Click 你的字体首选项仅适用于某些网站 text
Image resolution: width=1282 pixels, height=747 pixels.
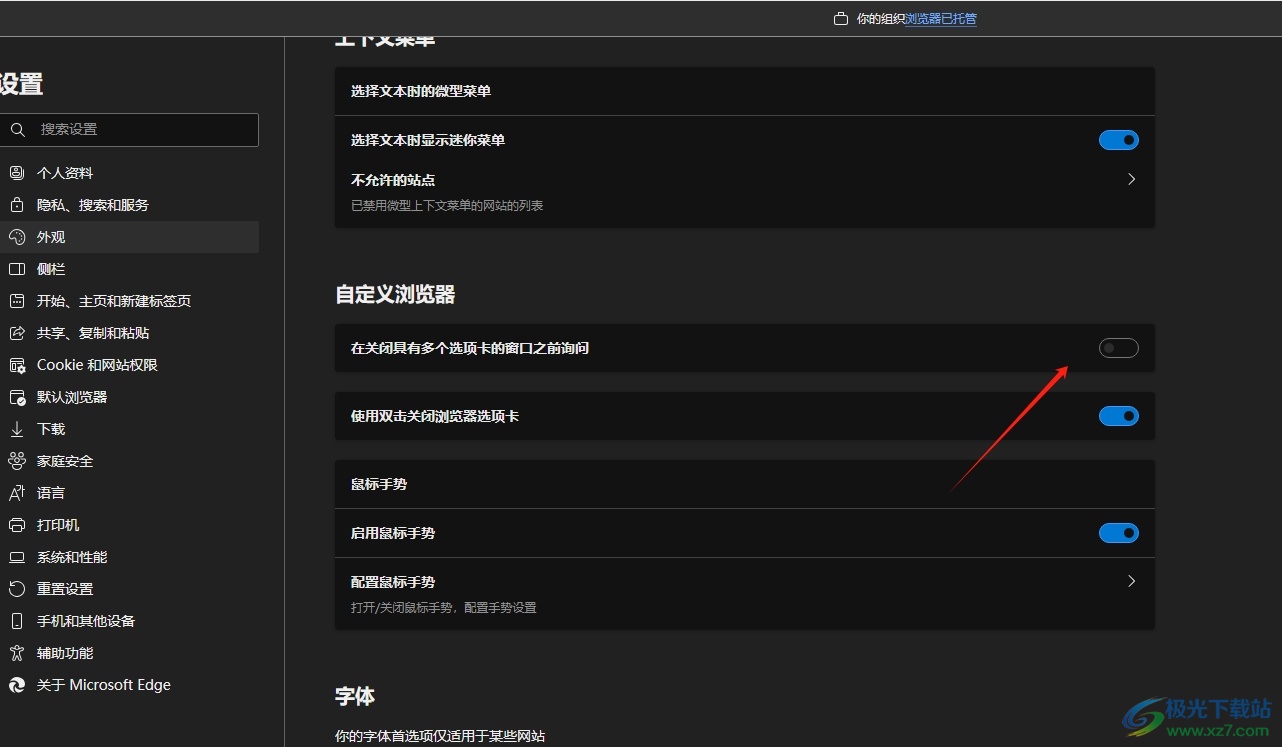tap(440, 736)
